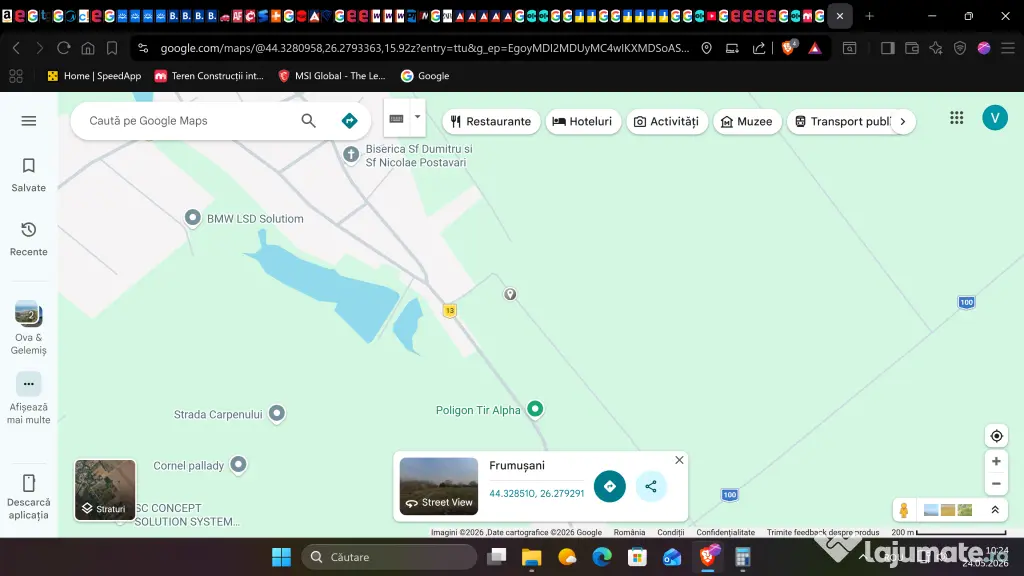
Task: Open Microsoft Edge from taskbar
Action: point(602,557)
